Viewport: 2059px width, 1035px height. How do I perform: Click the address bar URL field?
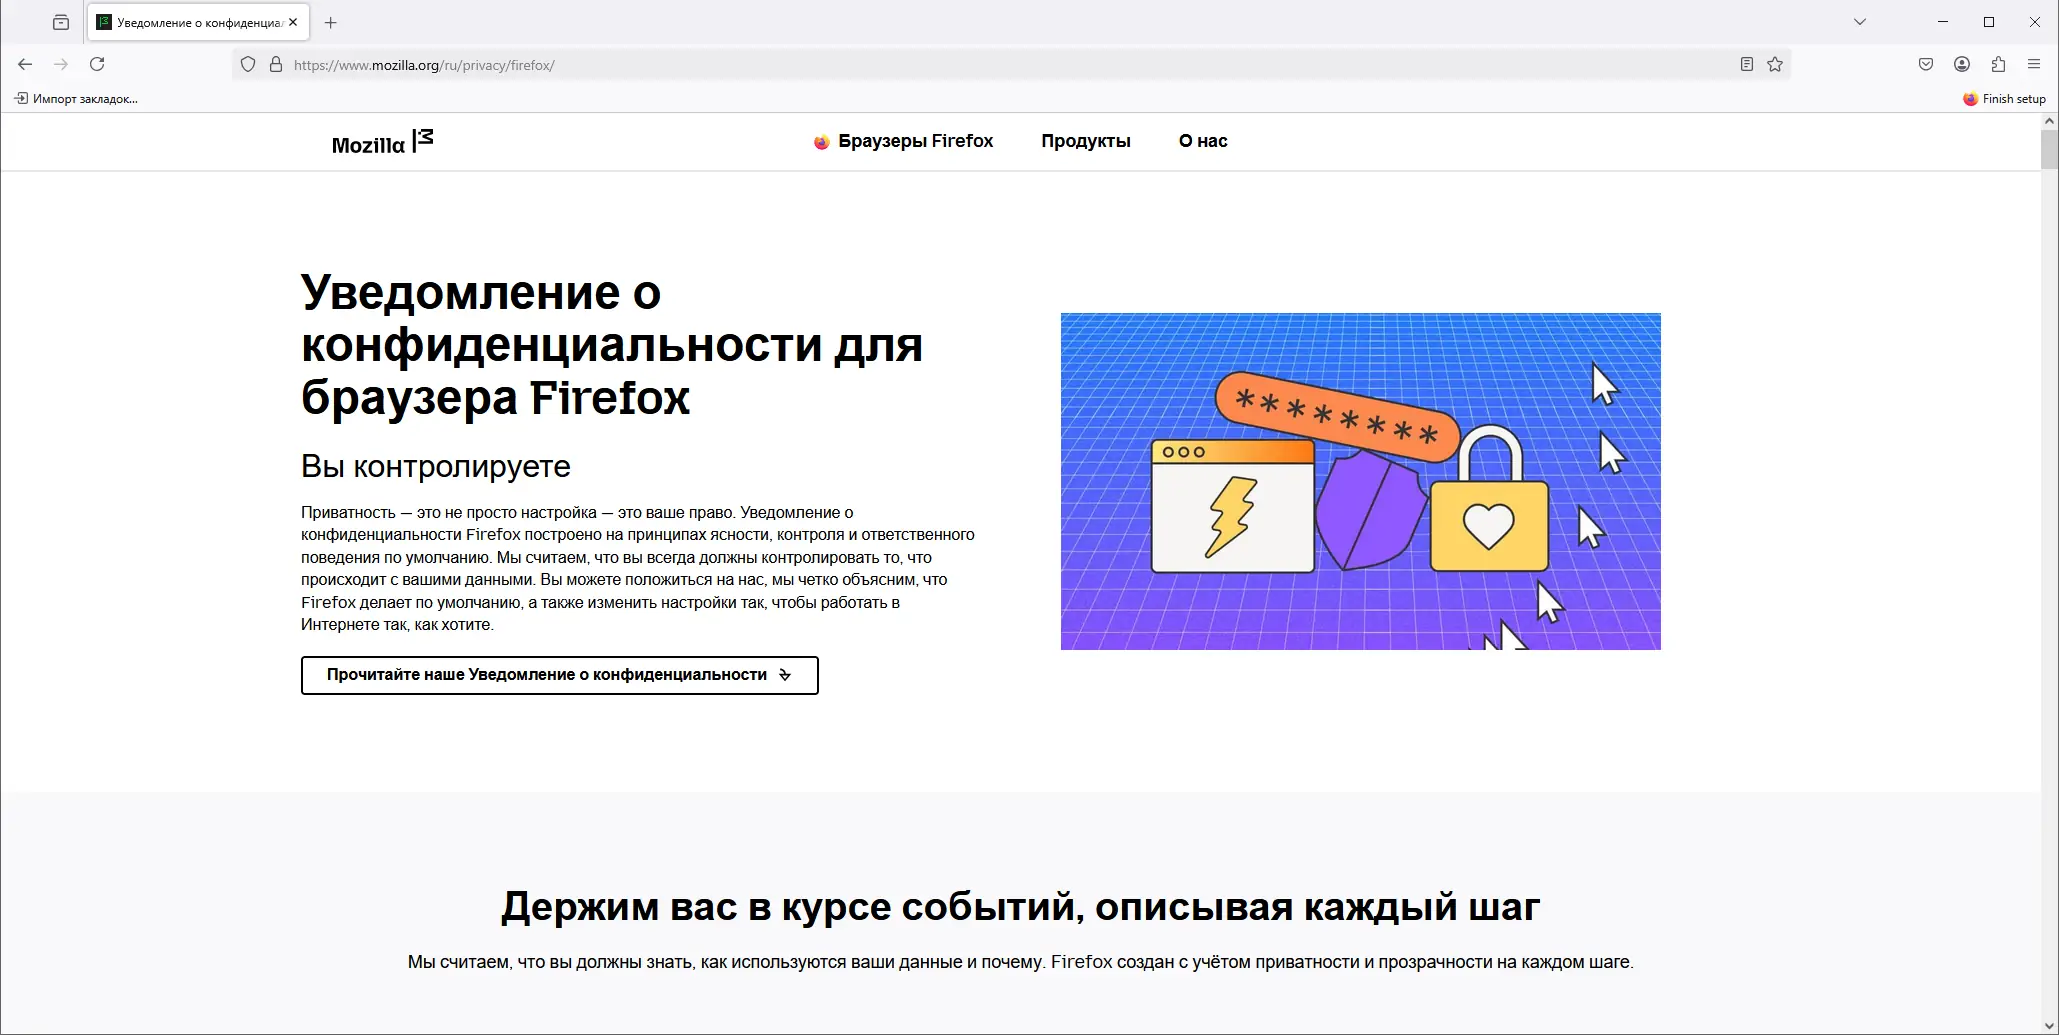(x=1010, y=65)
